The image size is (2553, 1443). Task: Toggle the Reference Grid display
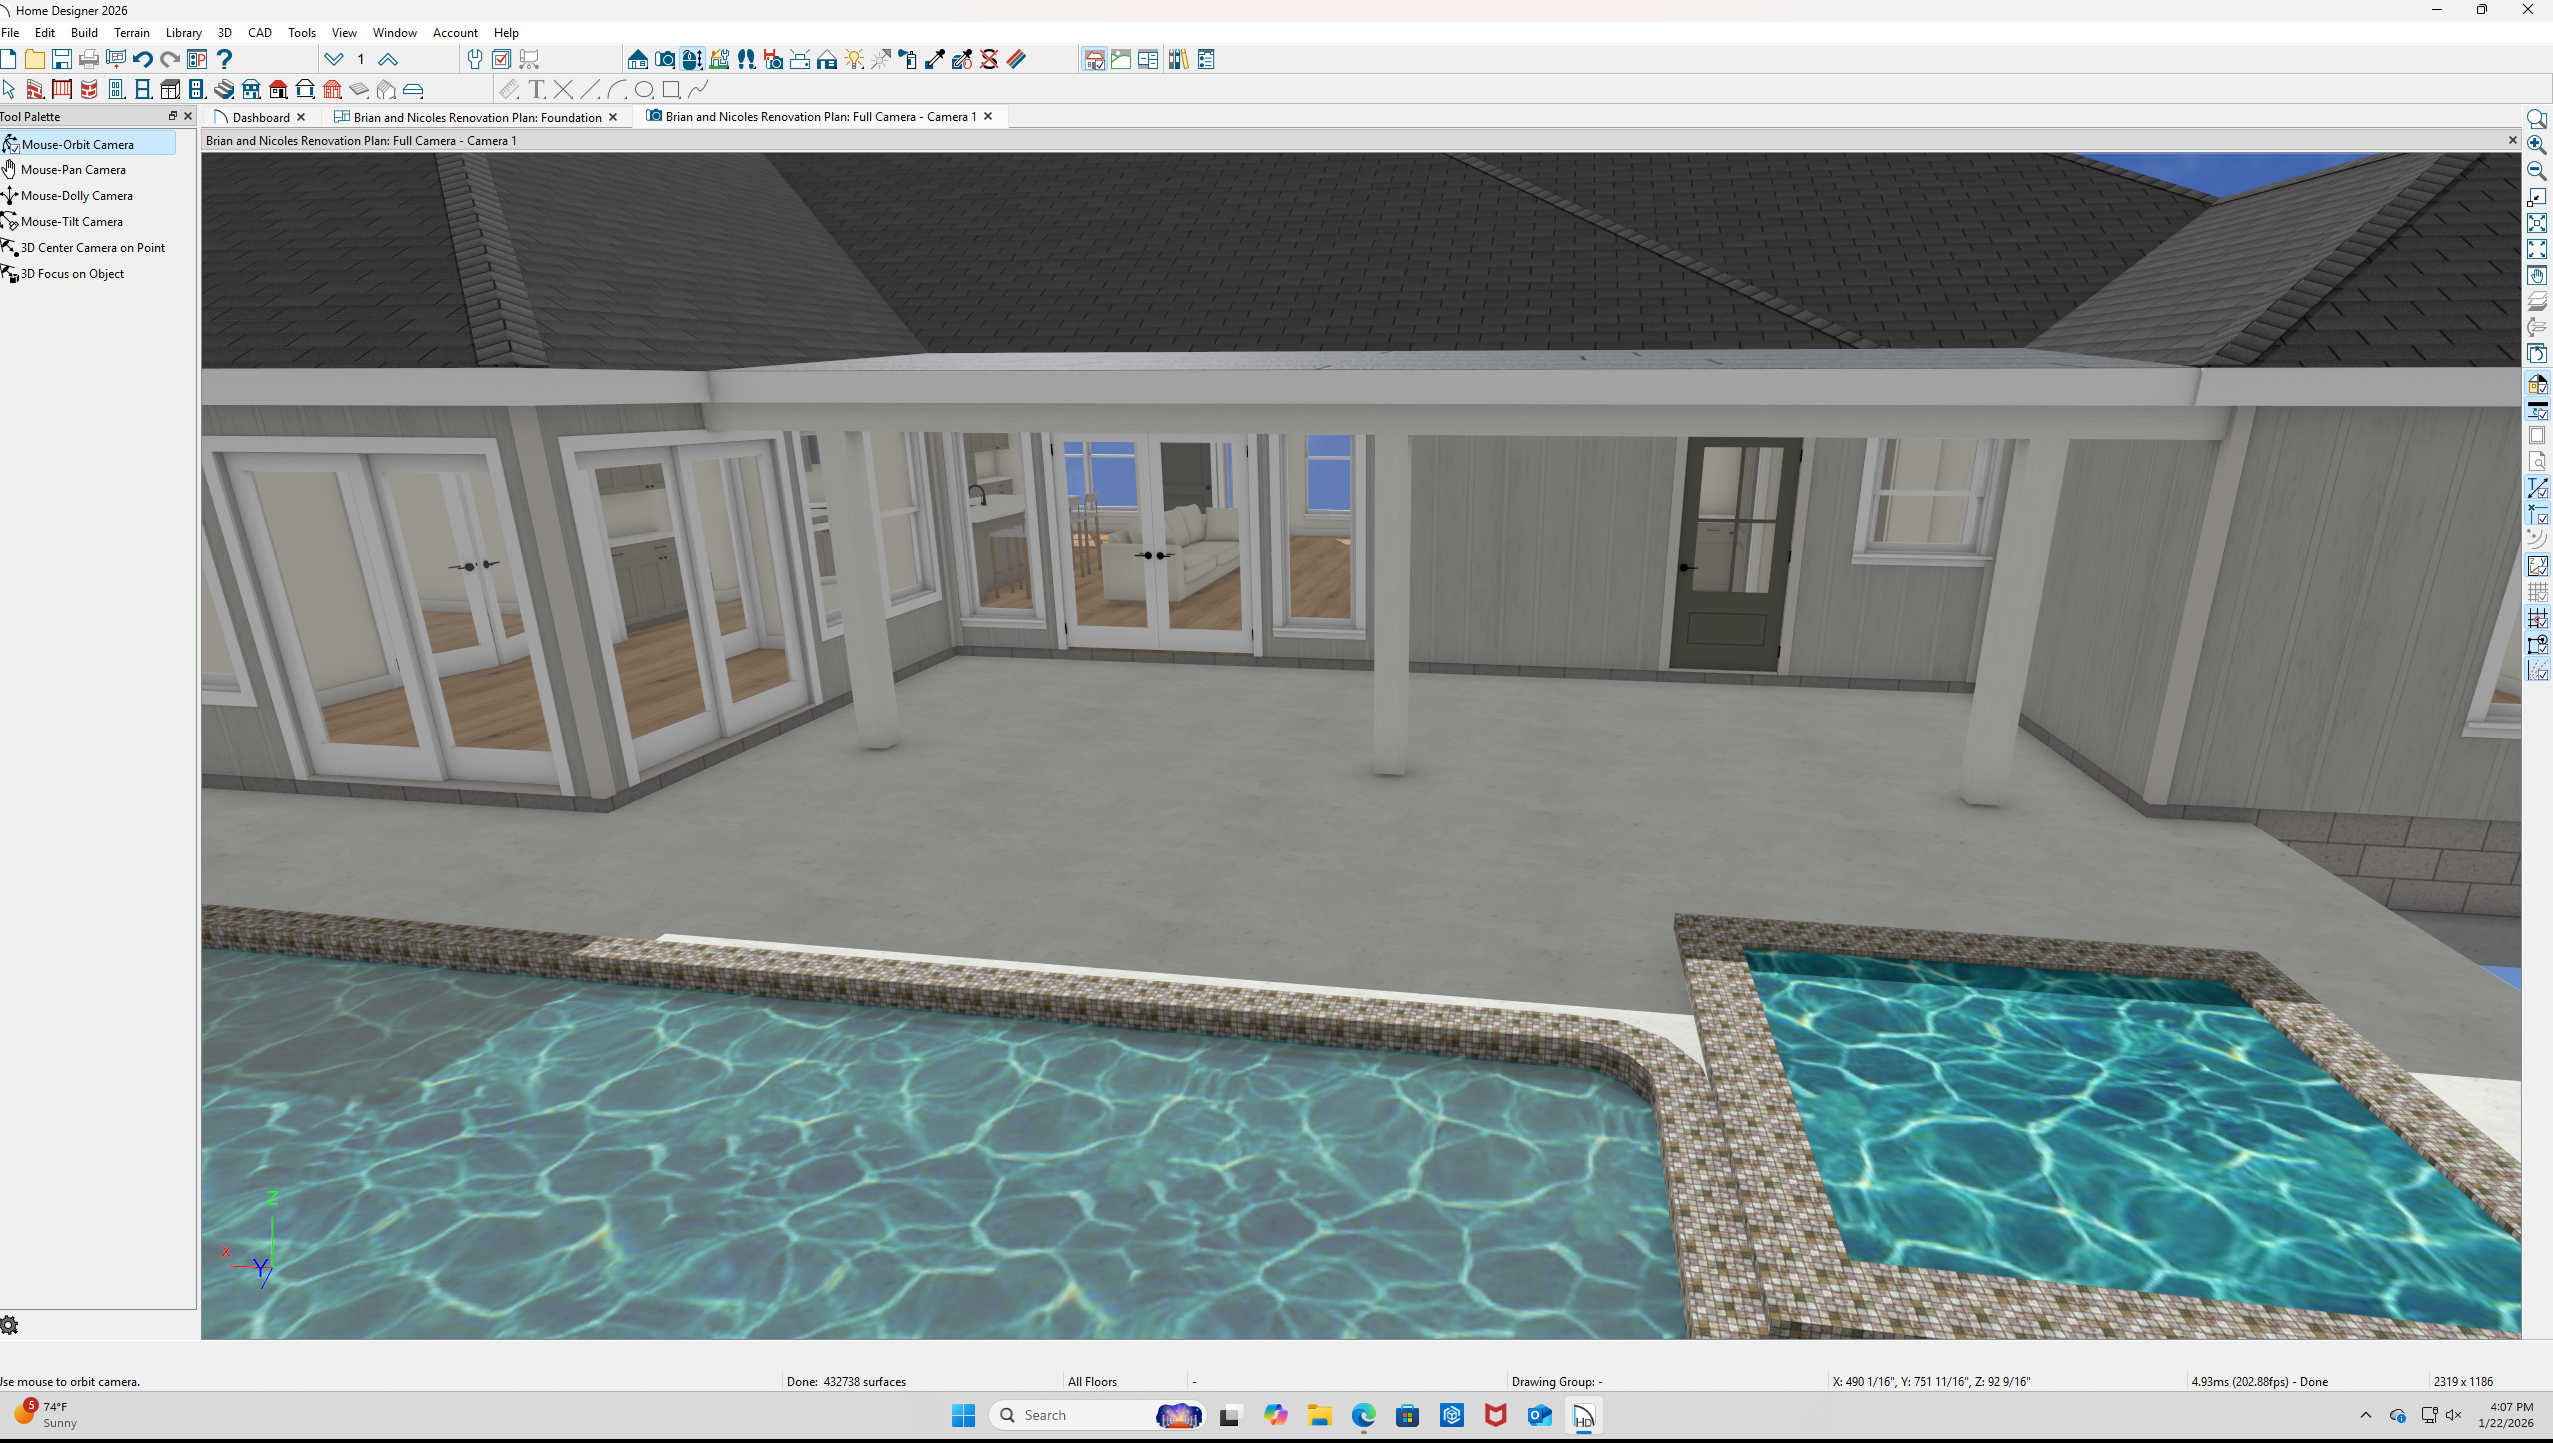click(2537, 593)
